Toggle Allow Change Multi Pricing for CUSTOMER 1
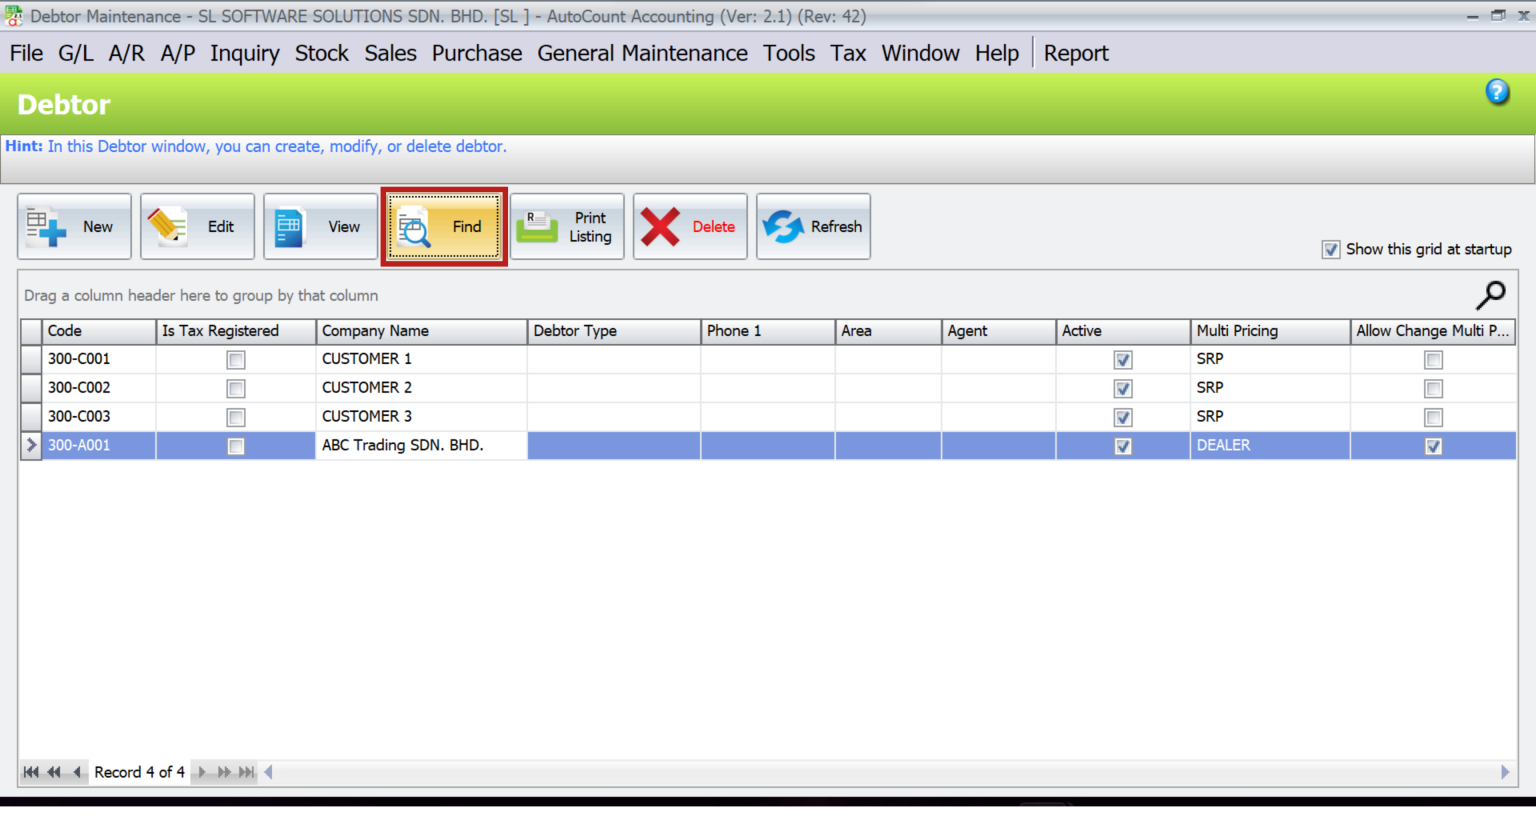Image resolution: width=1536 pixels, height=816 pixels. (x=1434, y=360)
